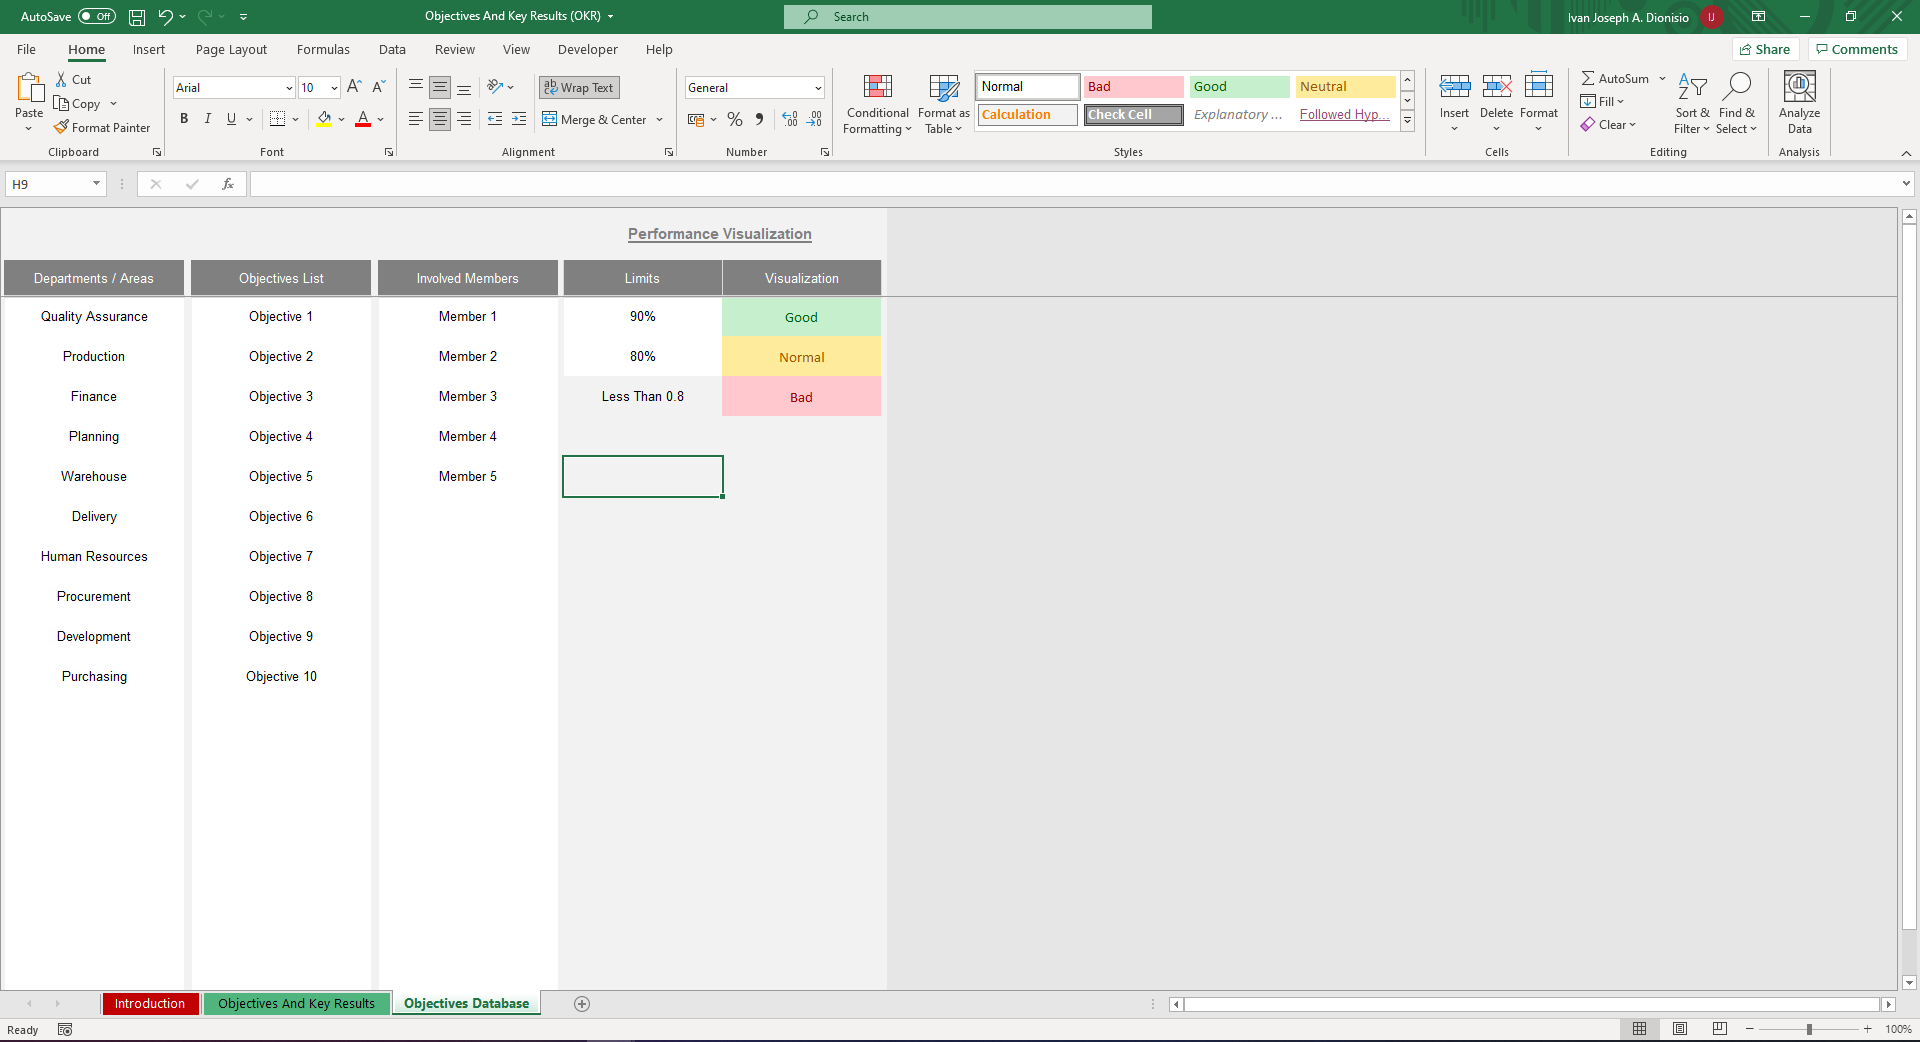This screenshot has height=1042, width=1920.
Task: Click the Align Left icon
Action: coord(416,119)
